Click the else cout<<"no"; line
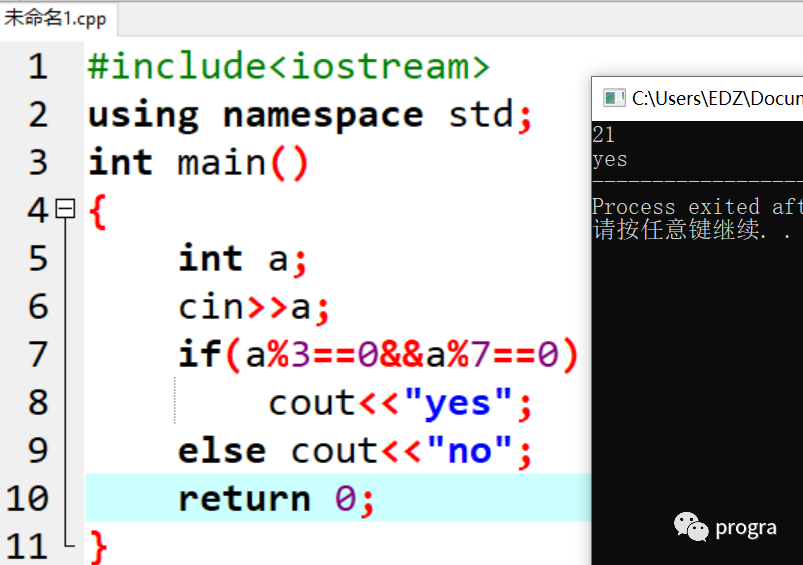This screenshot has height=565, width=803. (355, 451)
